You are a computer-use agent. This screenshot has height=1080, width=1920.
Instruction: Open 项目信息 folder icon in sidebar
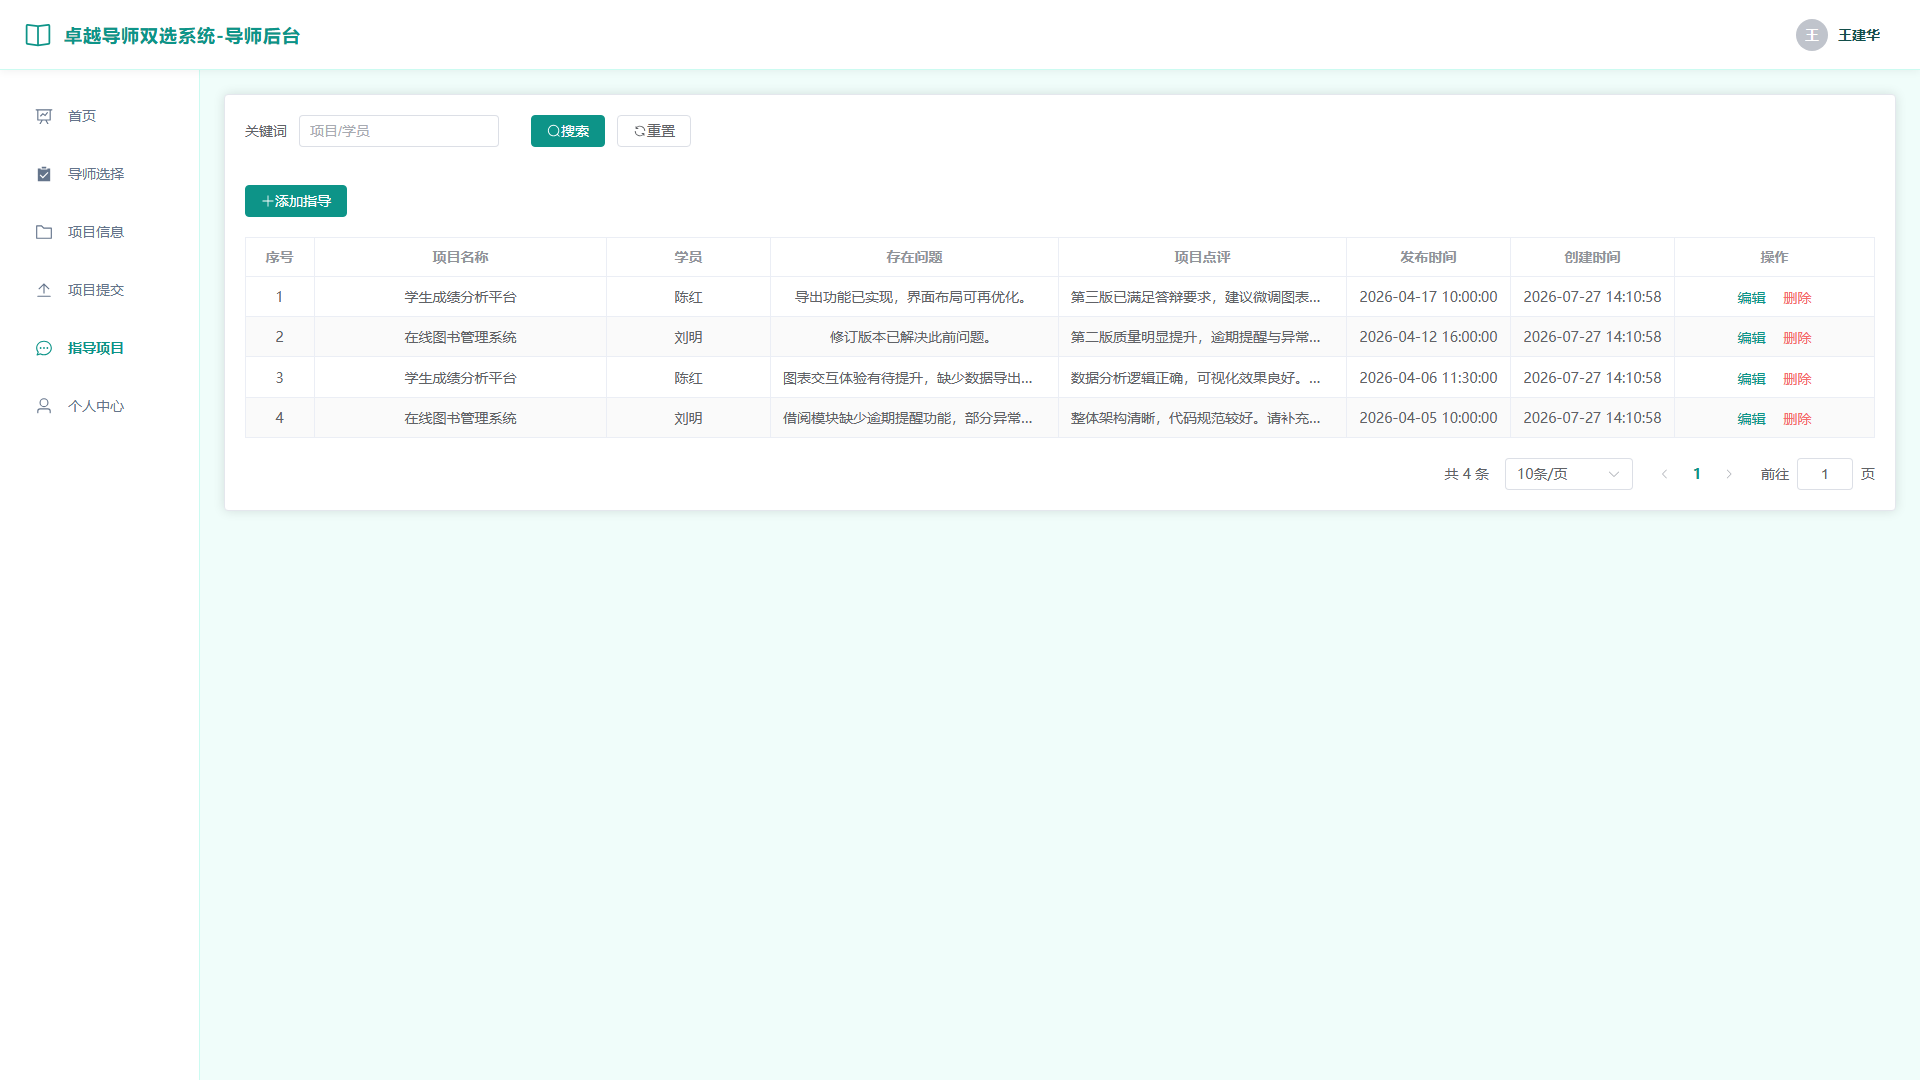[44, 232]
